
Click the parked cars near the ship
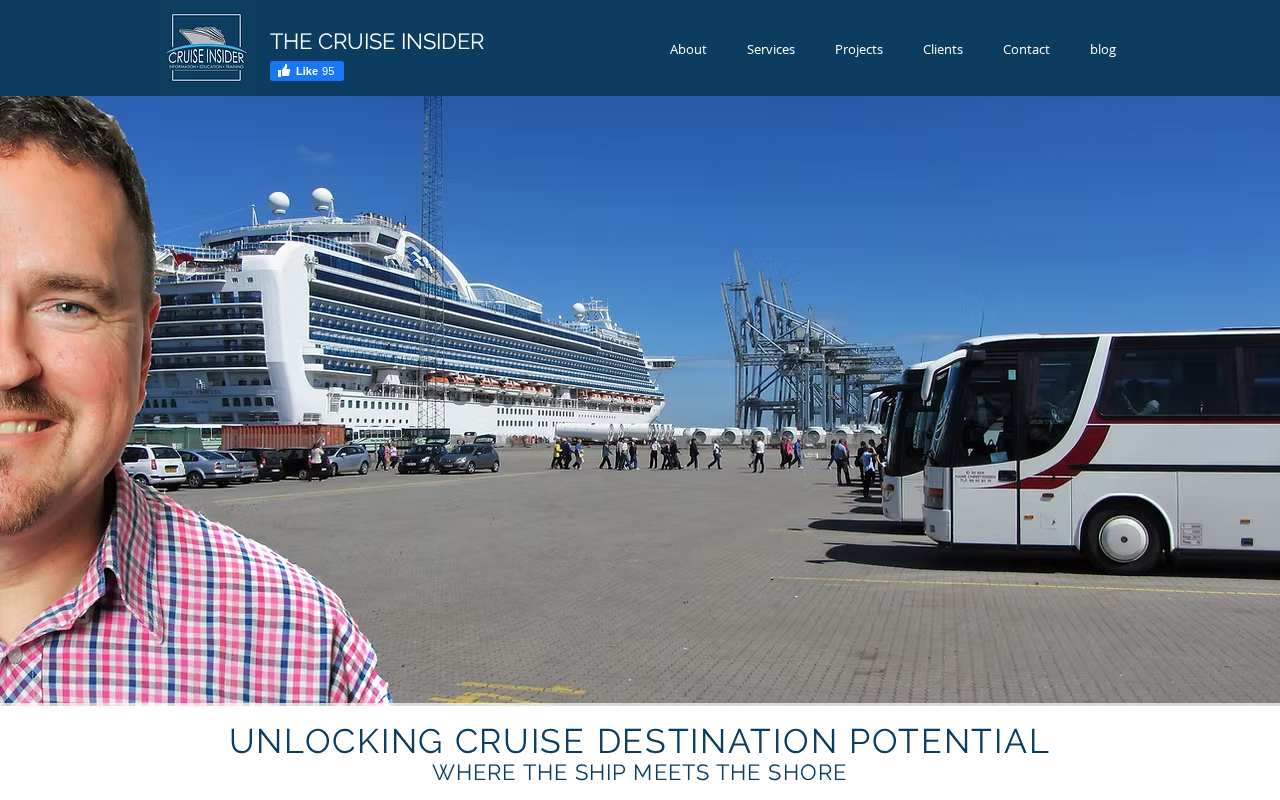click(300, 461)
